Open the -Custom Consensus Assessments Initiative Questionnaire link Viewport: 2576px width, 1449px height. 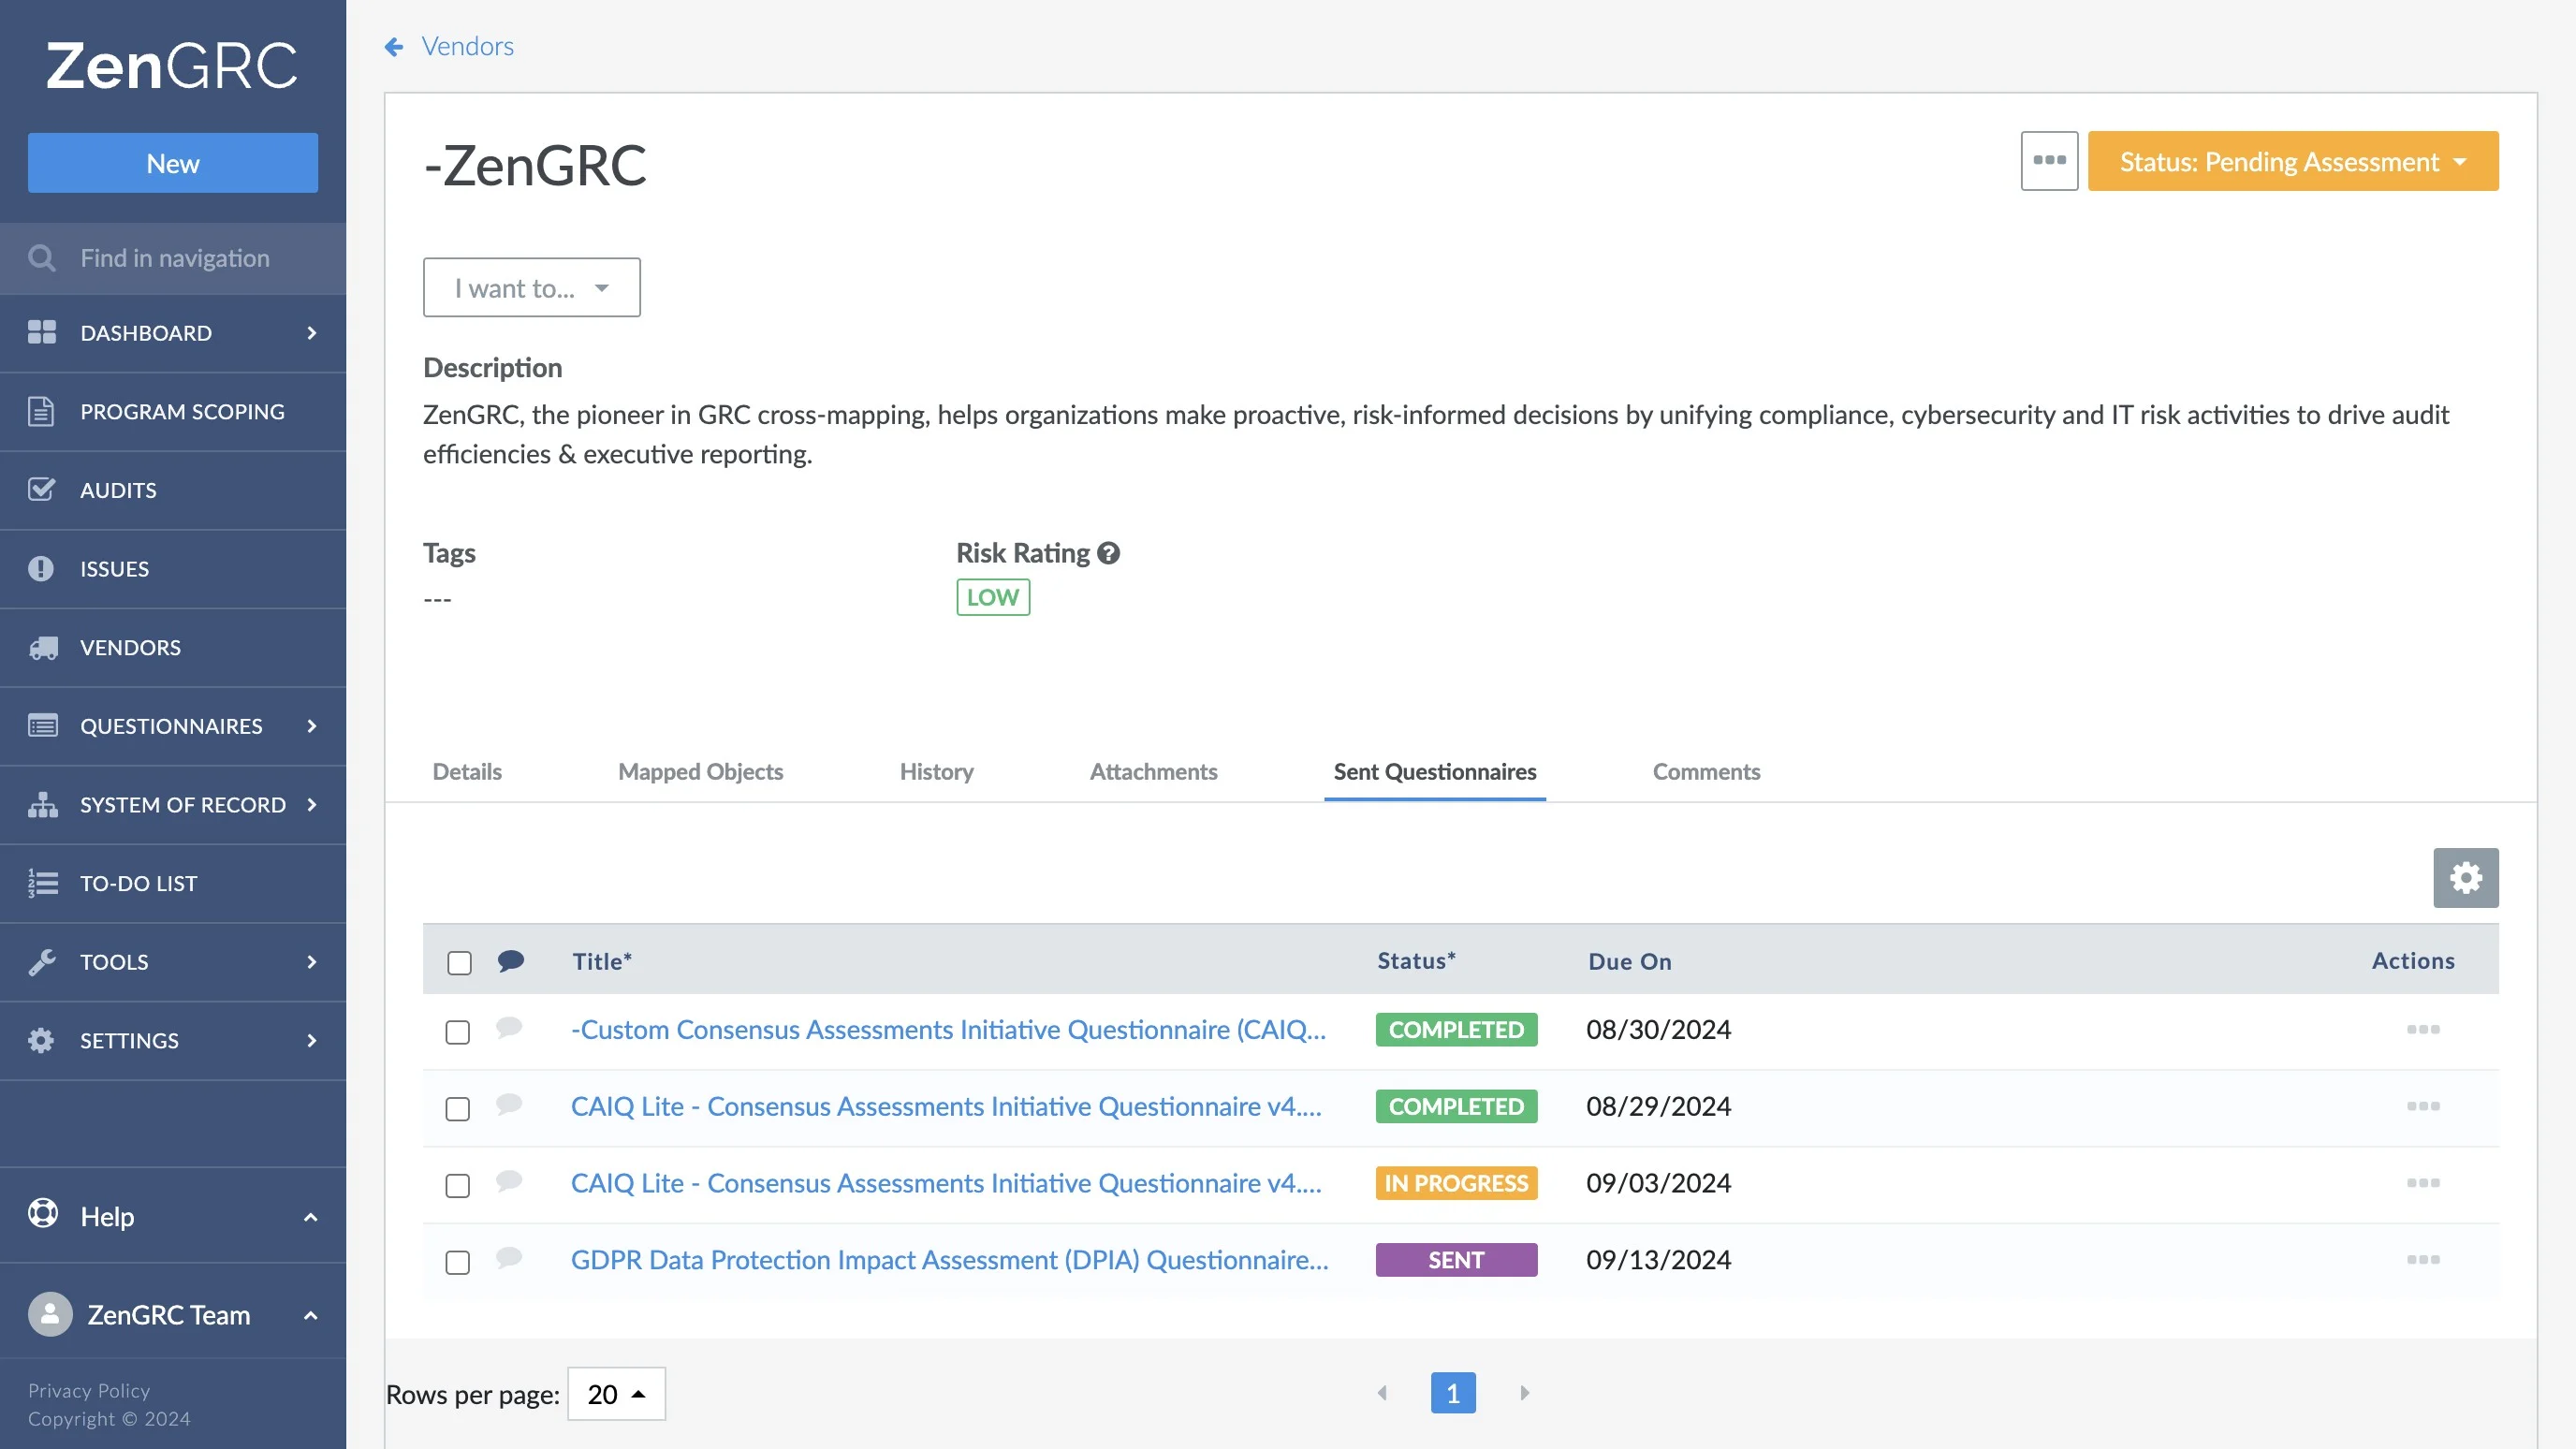(948, 1029)
